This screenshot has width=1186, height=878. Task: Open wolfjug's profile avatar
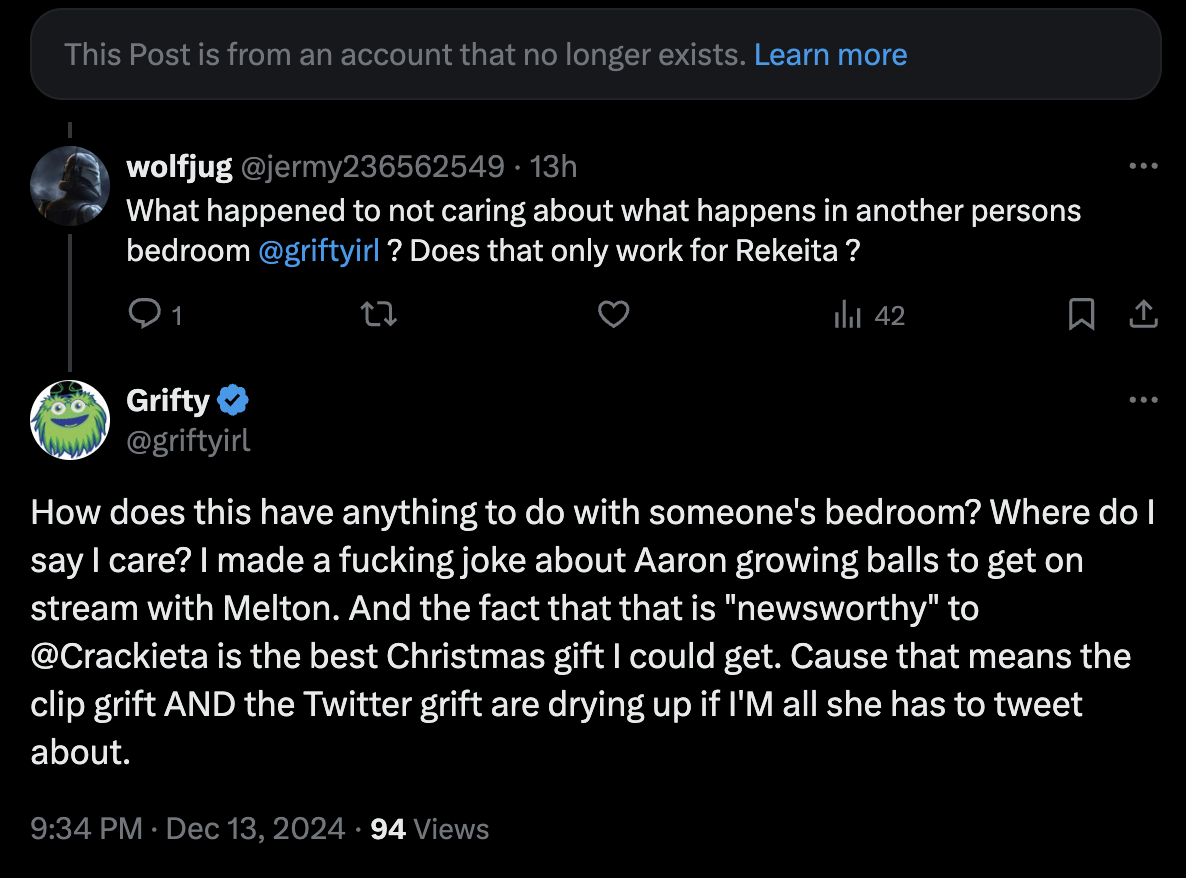coord(70,186)
